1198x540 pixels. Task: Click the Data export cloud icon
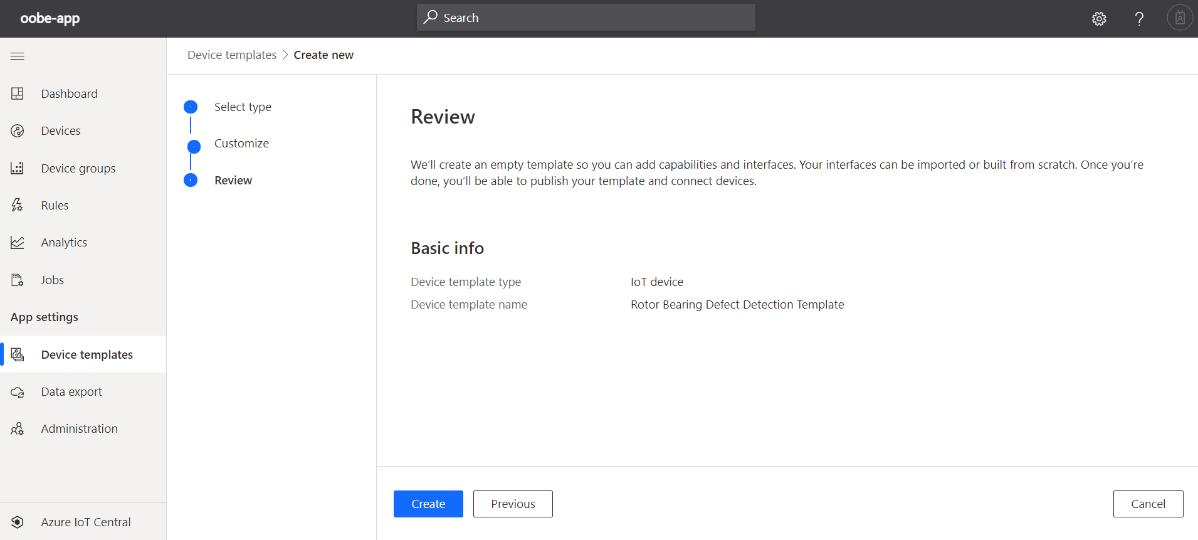(x=17, y=392)
